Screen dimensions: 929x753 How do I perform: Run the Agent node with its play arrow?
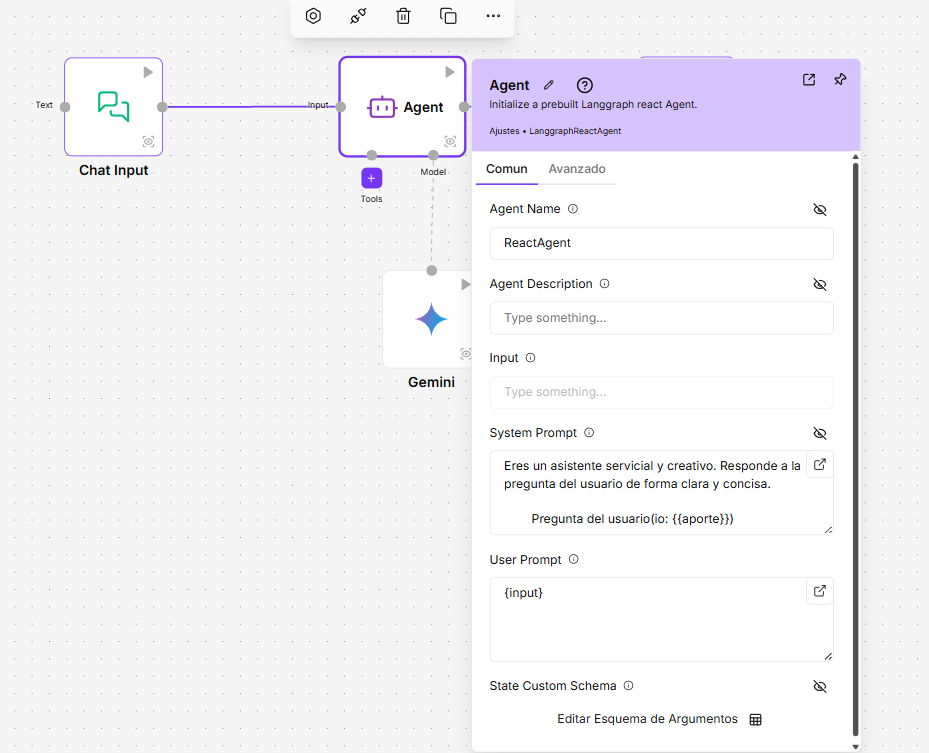(449, 71)
